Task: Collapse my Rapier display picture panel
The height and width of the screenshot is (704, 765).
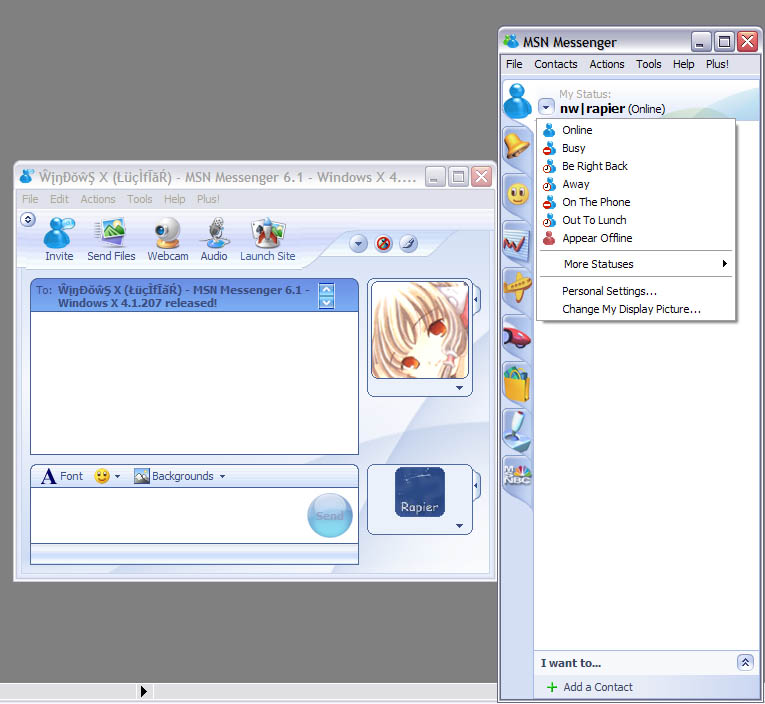Action: coord(476,485)
